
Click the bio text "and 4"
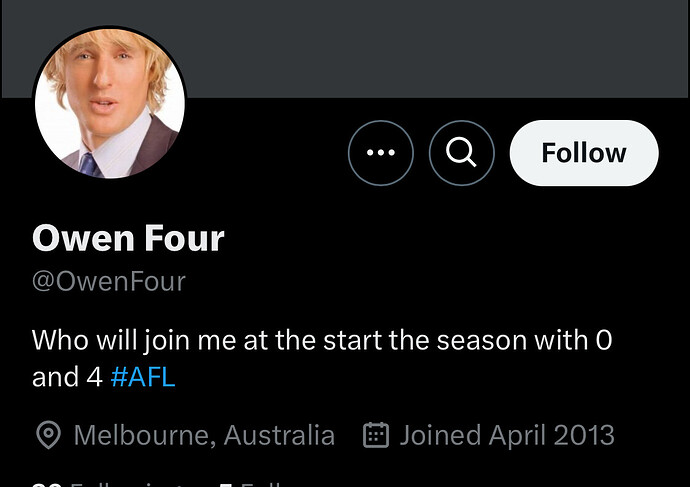click(x=67, y=377)
